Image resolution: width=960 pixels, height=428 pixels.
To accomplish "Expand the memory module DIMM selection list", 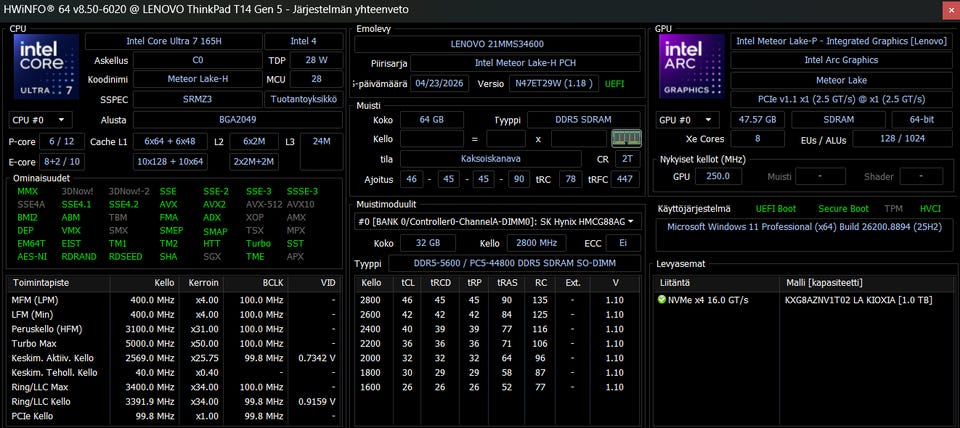I will point(497,222).
